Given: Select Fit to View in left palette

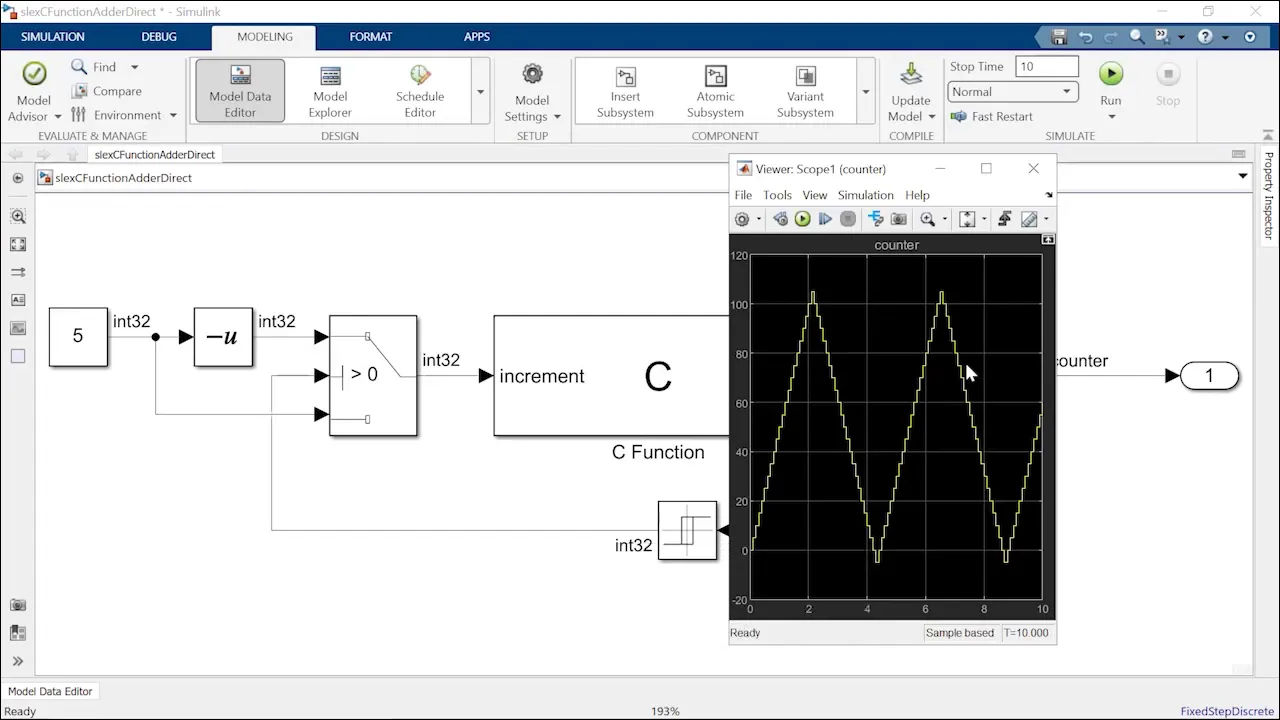Looking at the screenshot, I should point(18,244).
